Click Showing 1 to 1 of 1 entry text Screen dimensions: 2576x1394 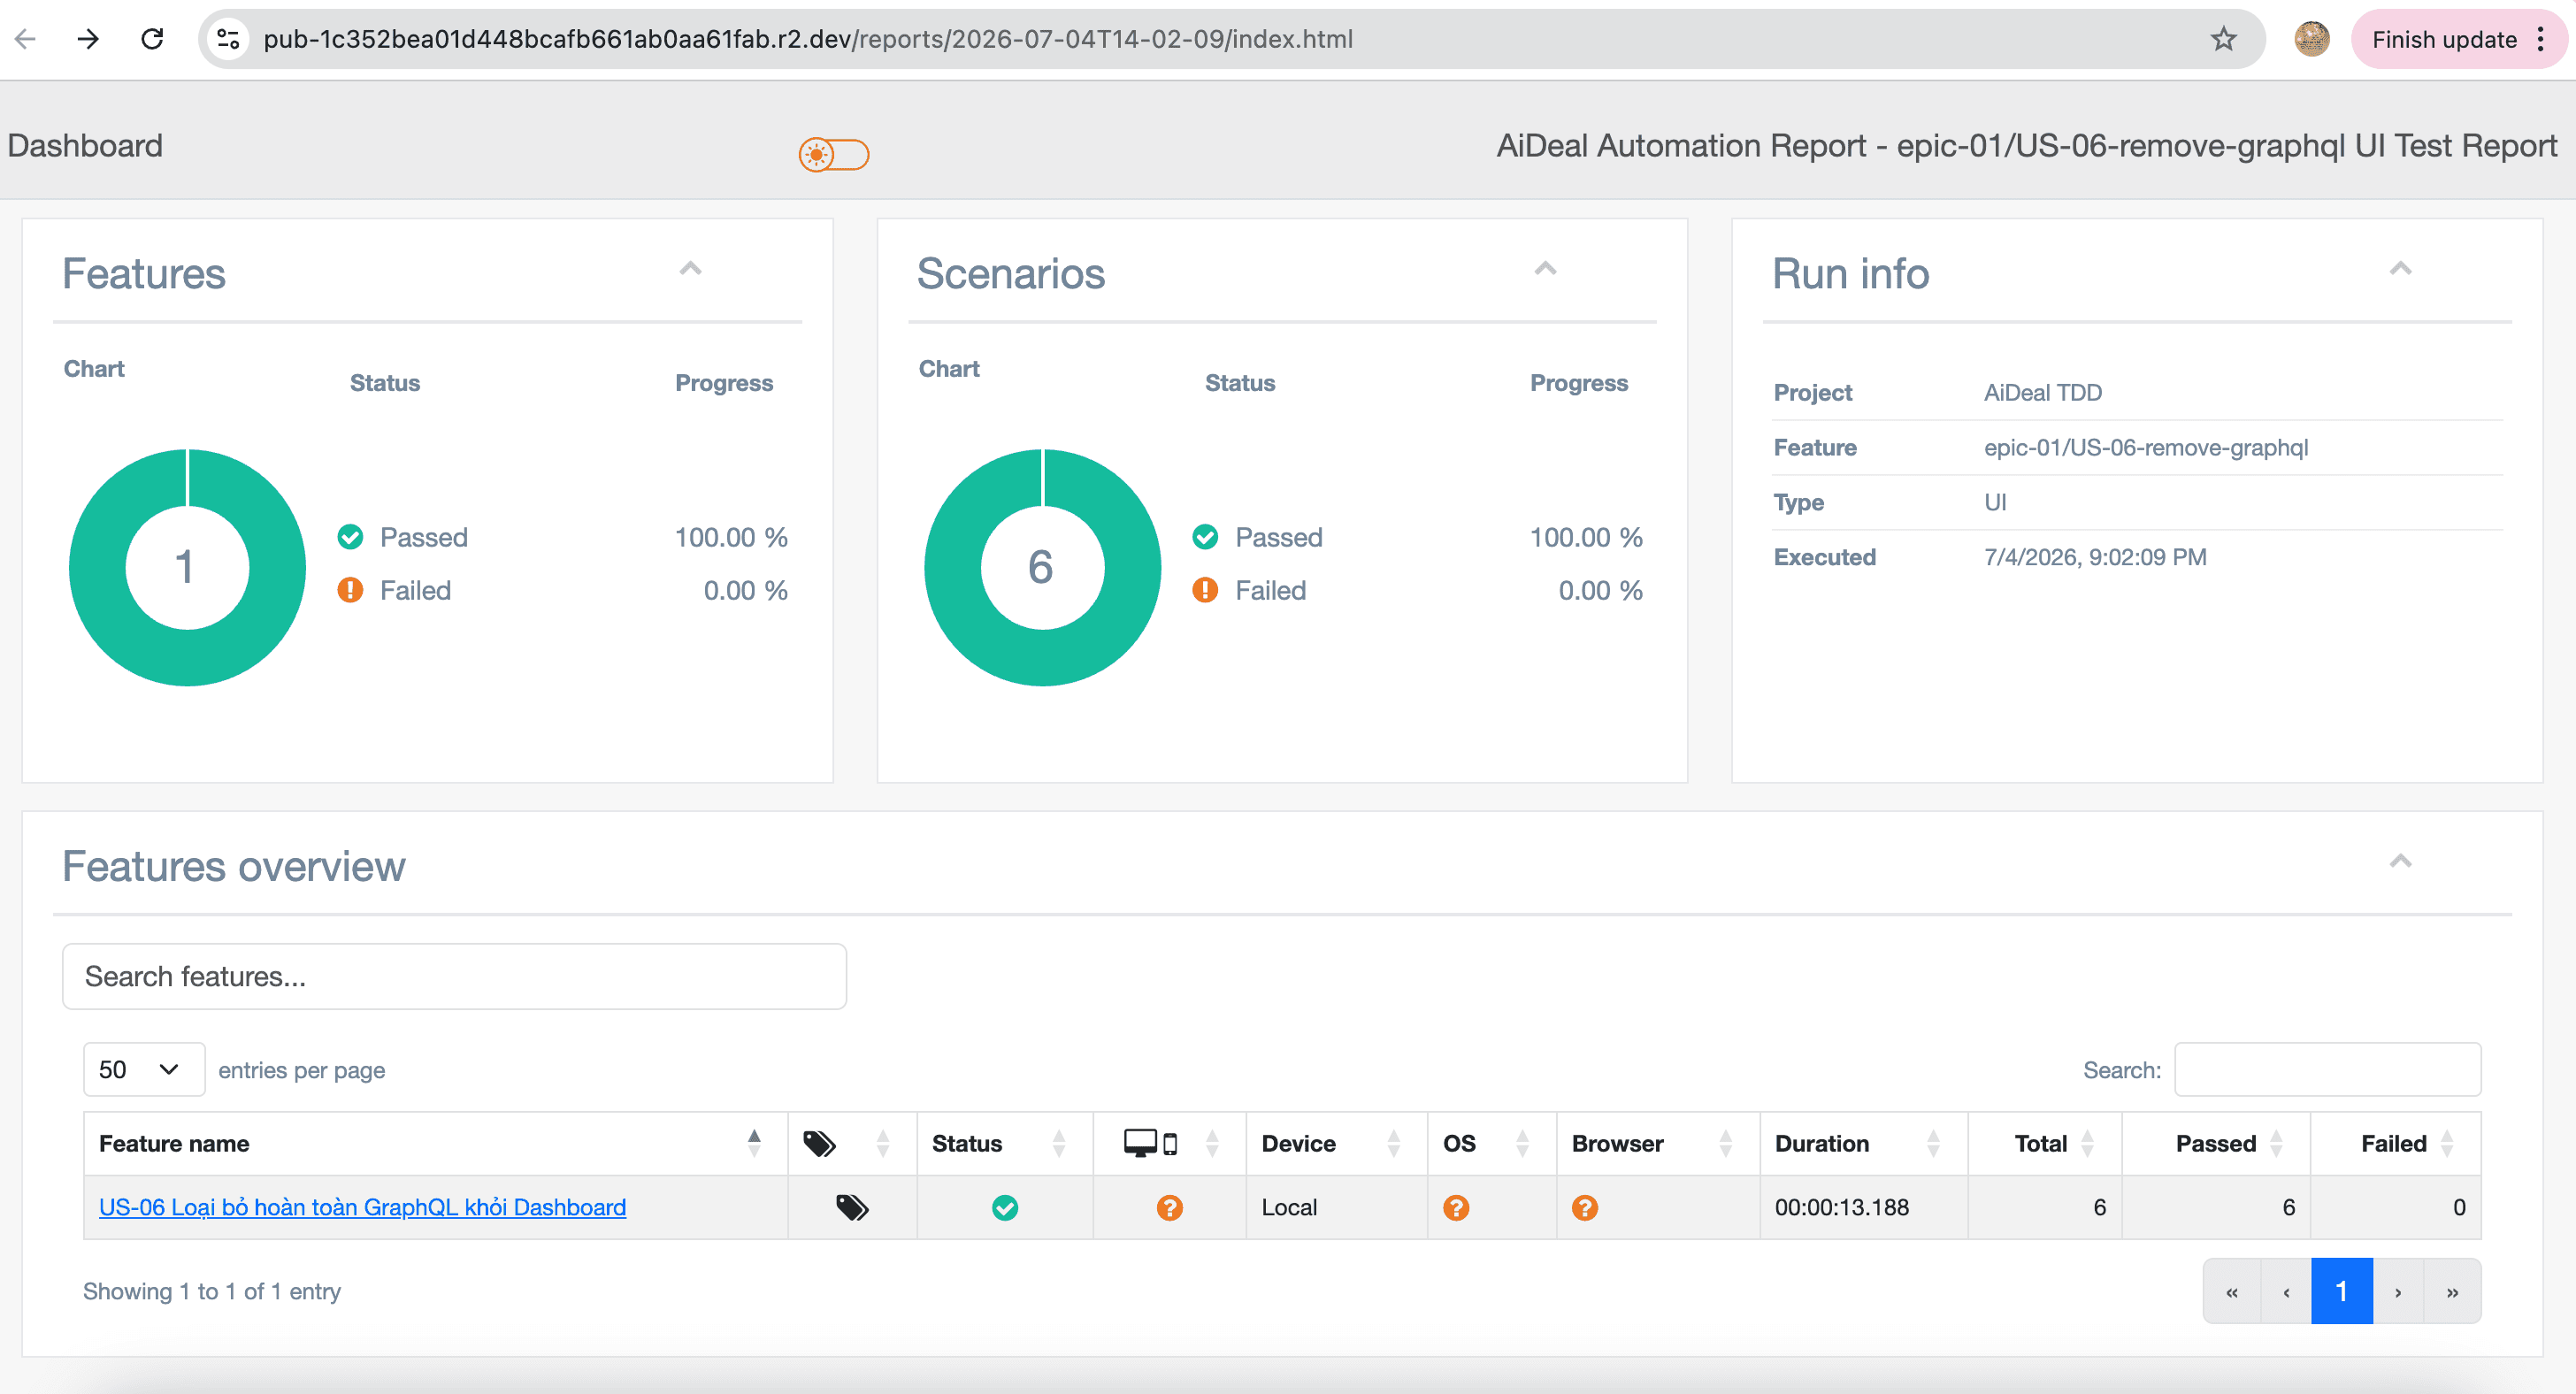tap(212, 1291)
